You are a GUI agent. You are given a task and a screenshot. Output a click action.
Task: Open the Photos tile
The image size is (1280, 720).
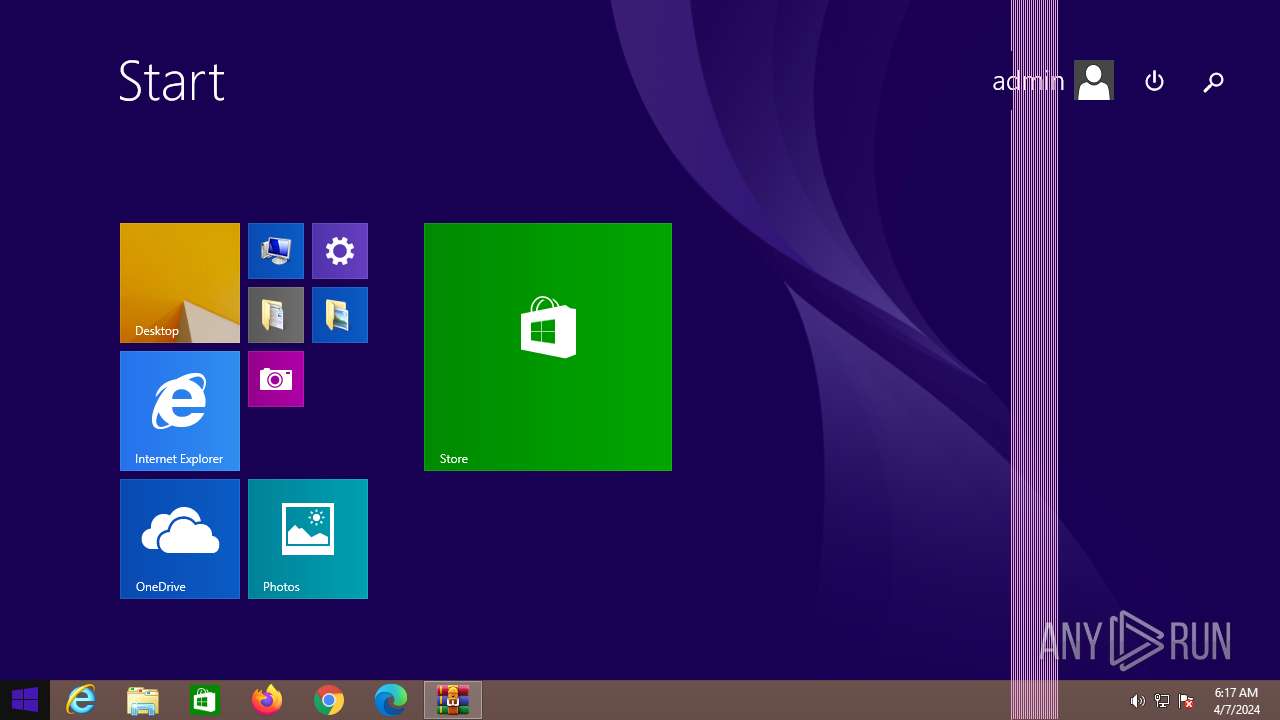pyautogui.click(x=308, y=539)
